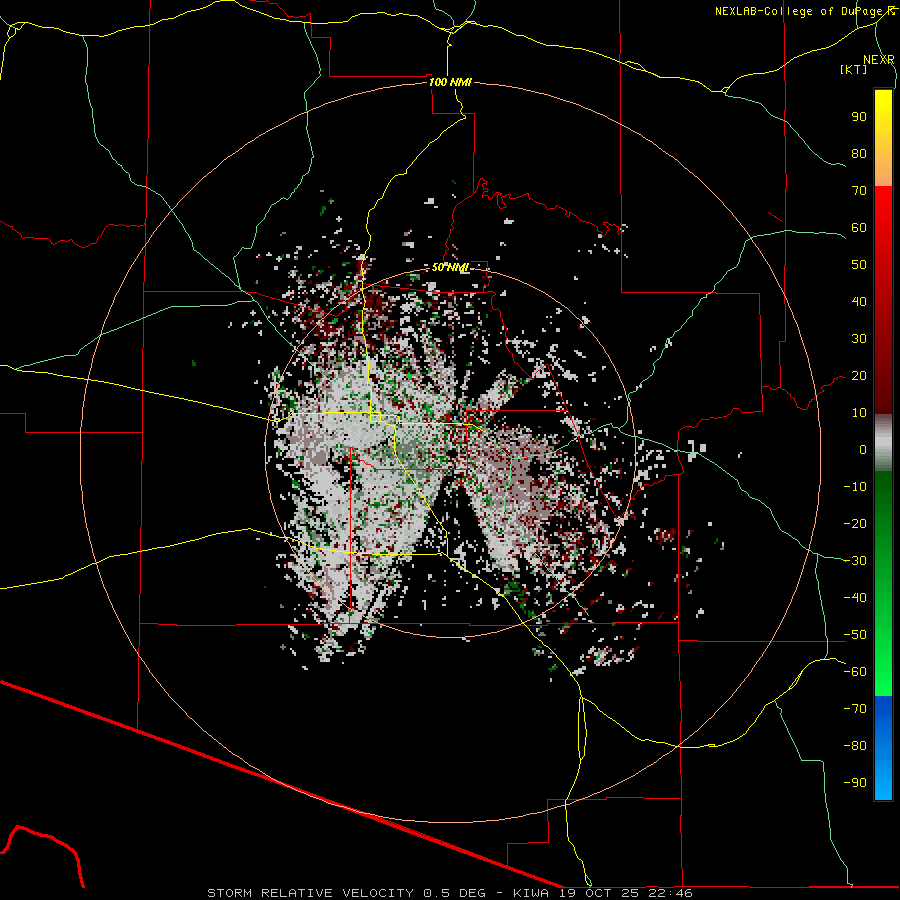
Task: Click the -90 tick label on color scale
Action: (x=855, y=782)
